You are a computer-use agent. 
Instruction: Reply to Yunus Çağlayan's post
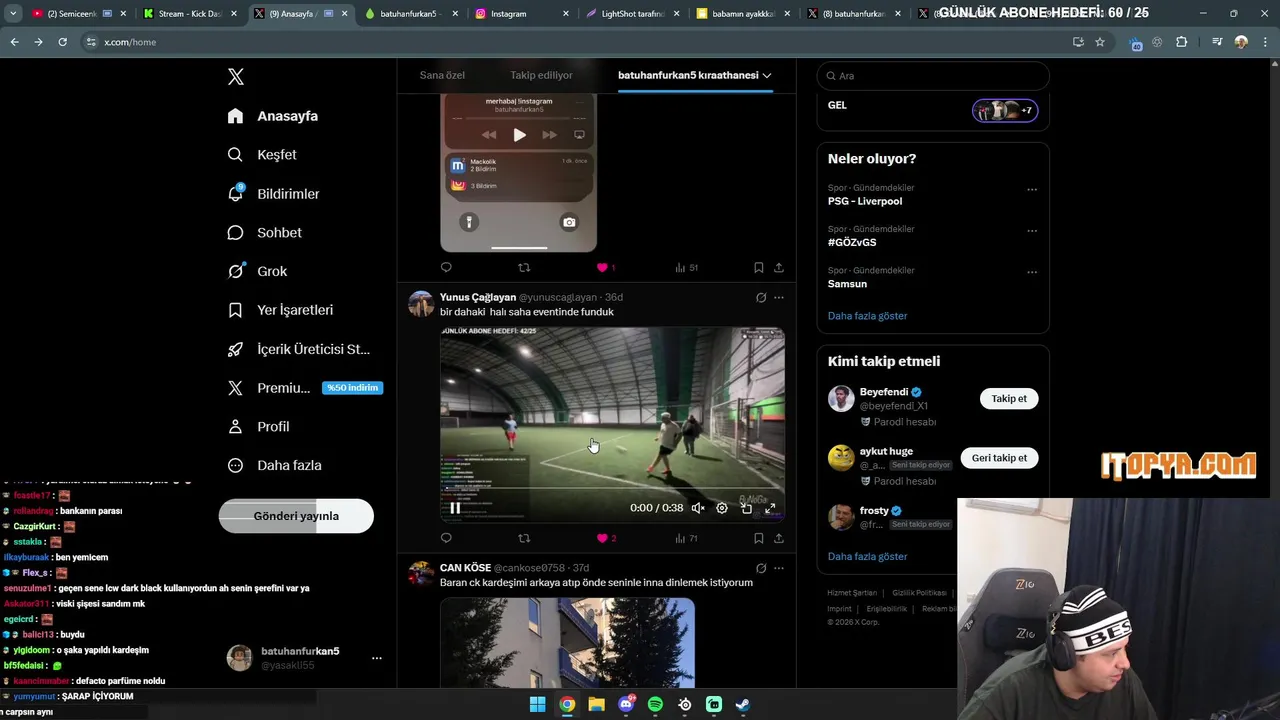point(446,538)
